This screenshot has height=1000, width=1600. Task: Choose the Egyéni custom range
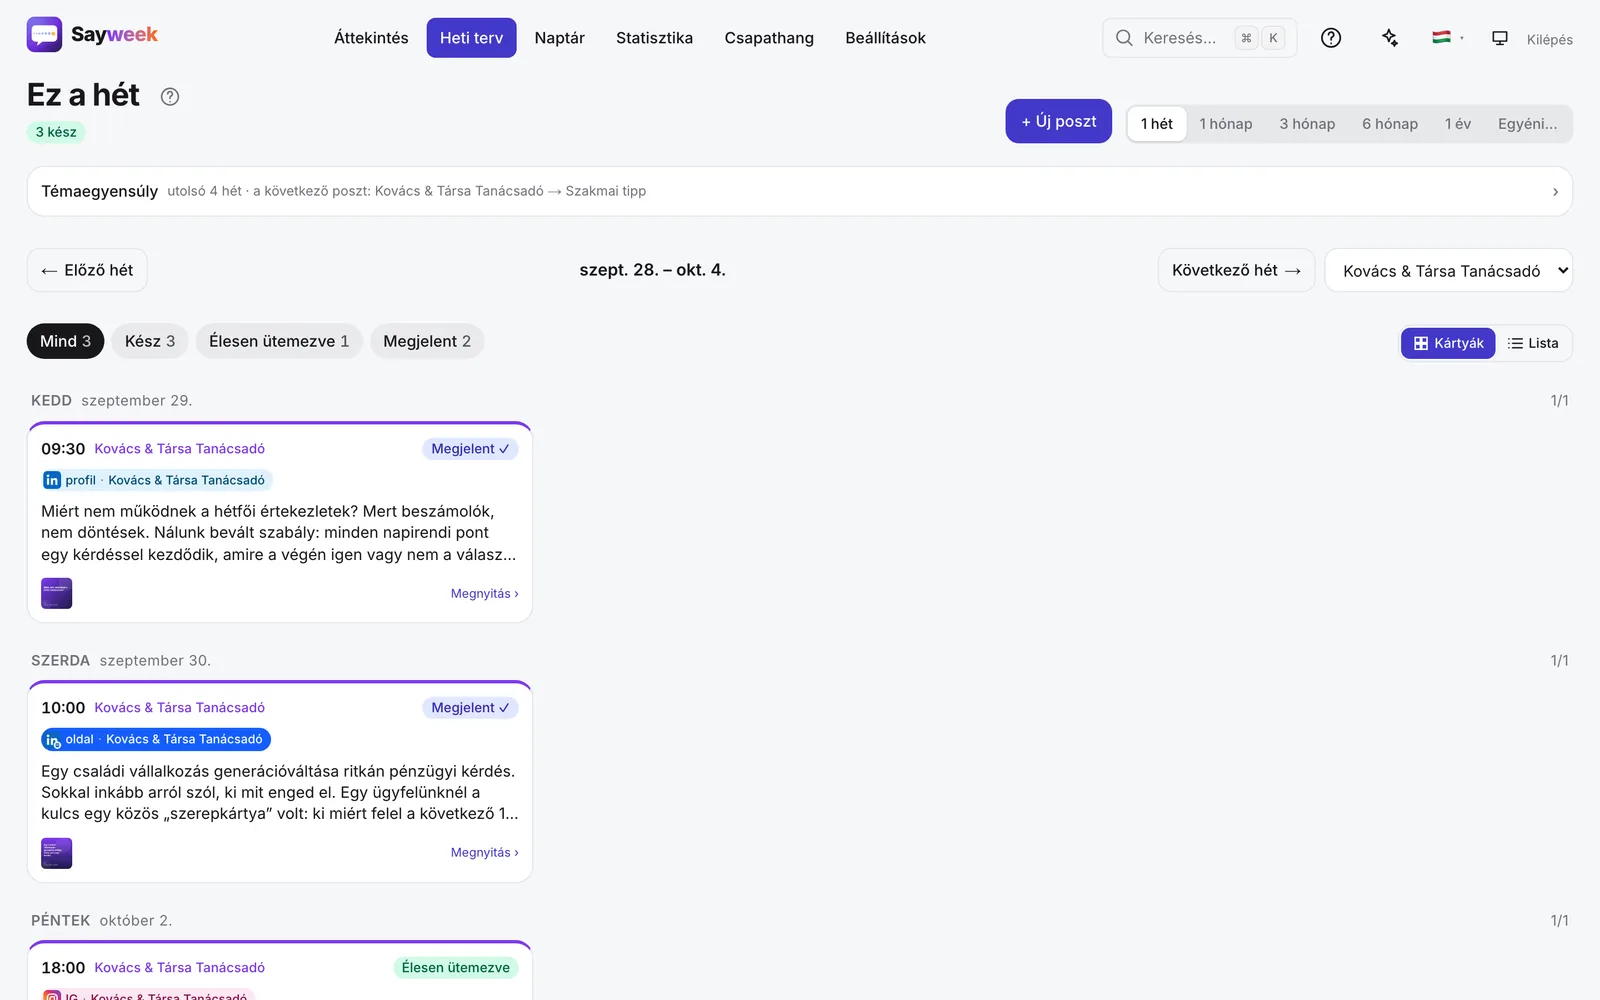click(1527, 124)
